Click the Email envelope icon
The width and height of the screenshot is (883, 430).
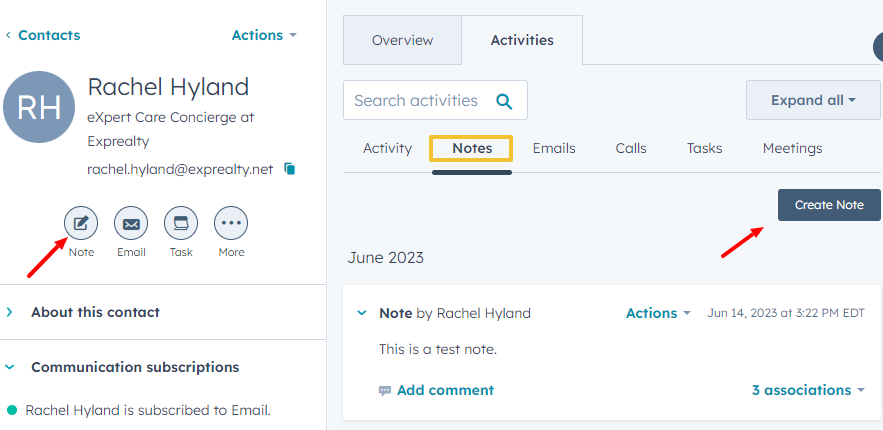(x=131, y=224)
